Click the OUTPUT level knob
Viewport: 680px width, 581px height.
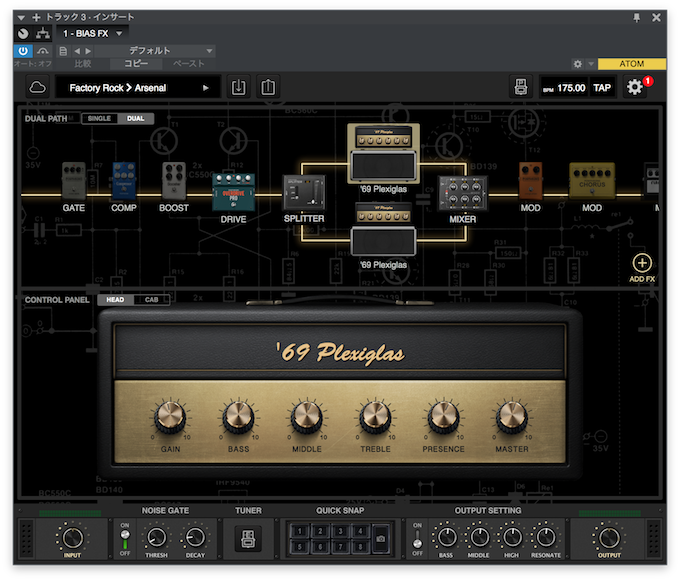point(609,538)
